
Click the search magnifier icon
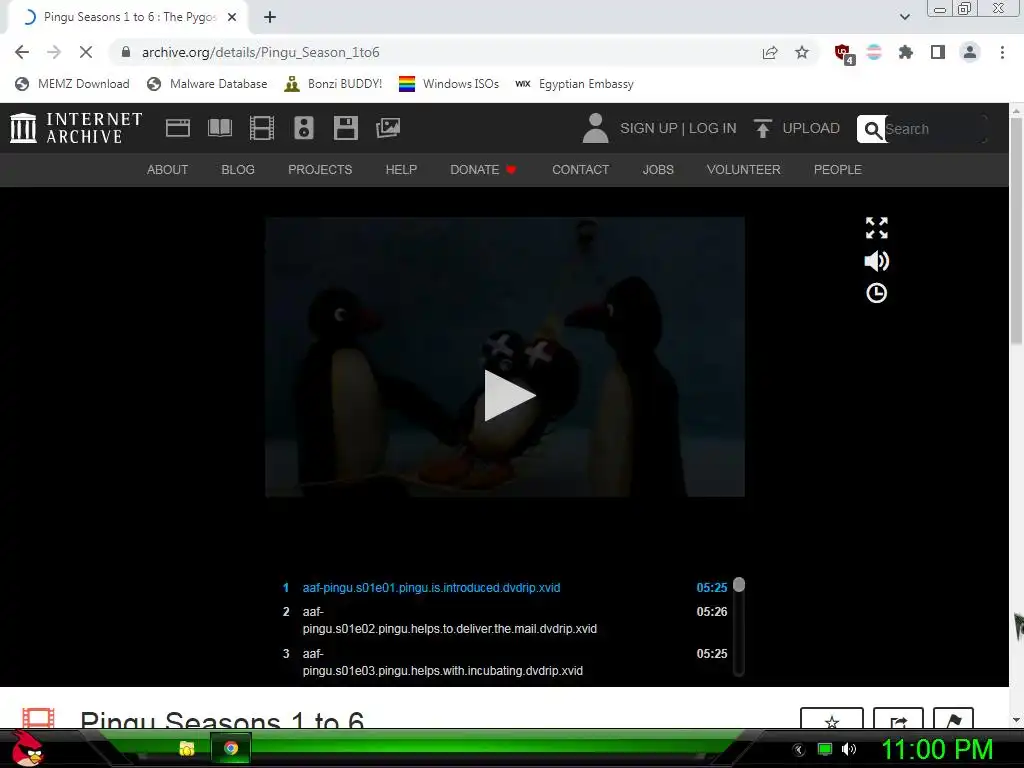tap(872, 129)
